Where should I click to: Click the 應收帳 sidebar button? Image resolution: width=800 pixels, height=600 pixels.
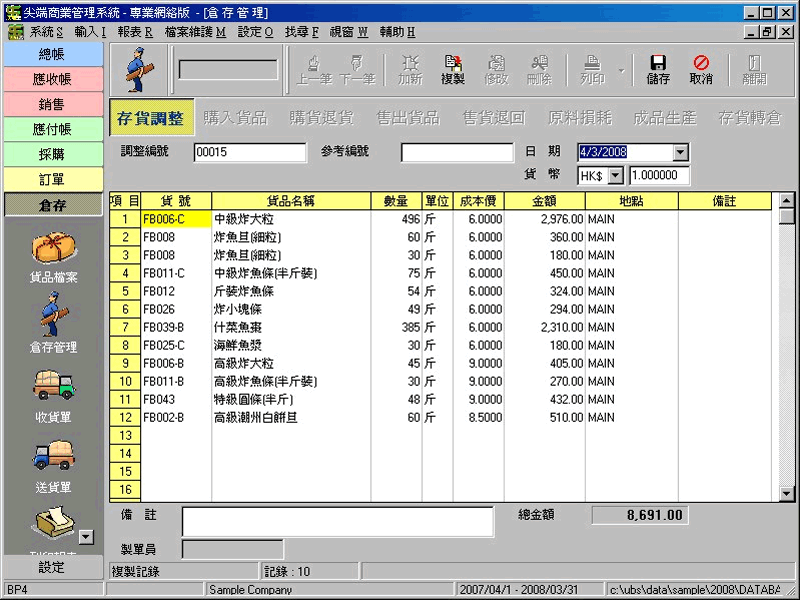click(x=52, y=78)
